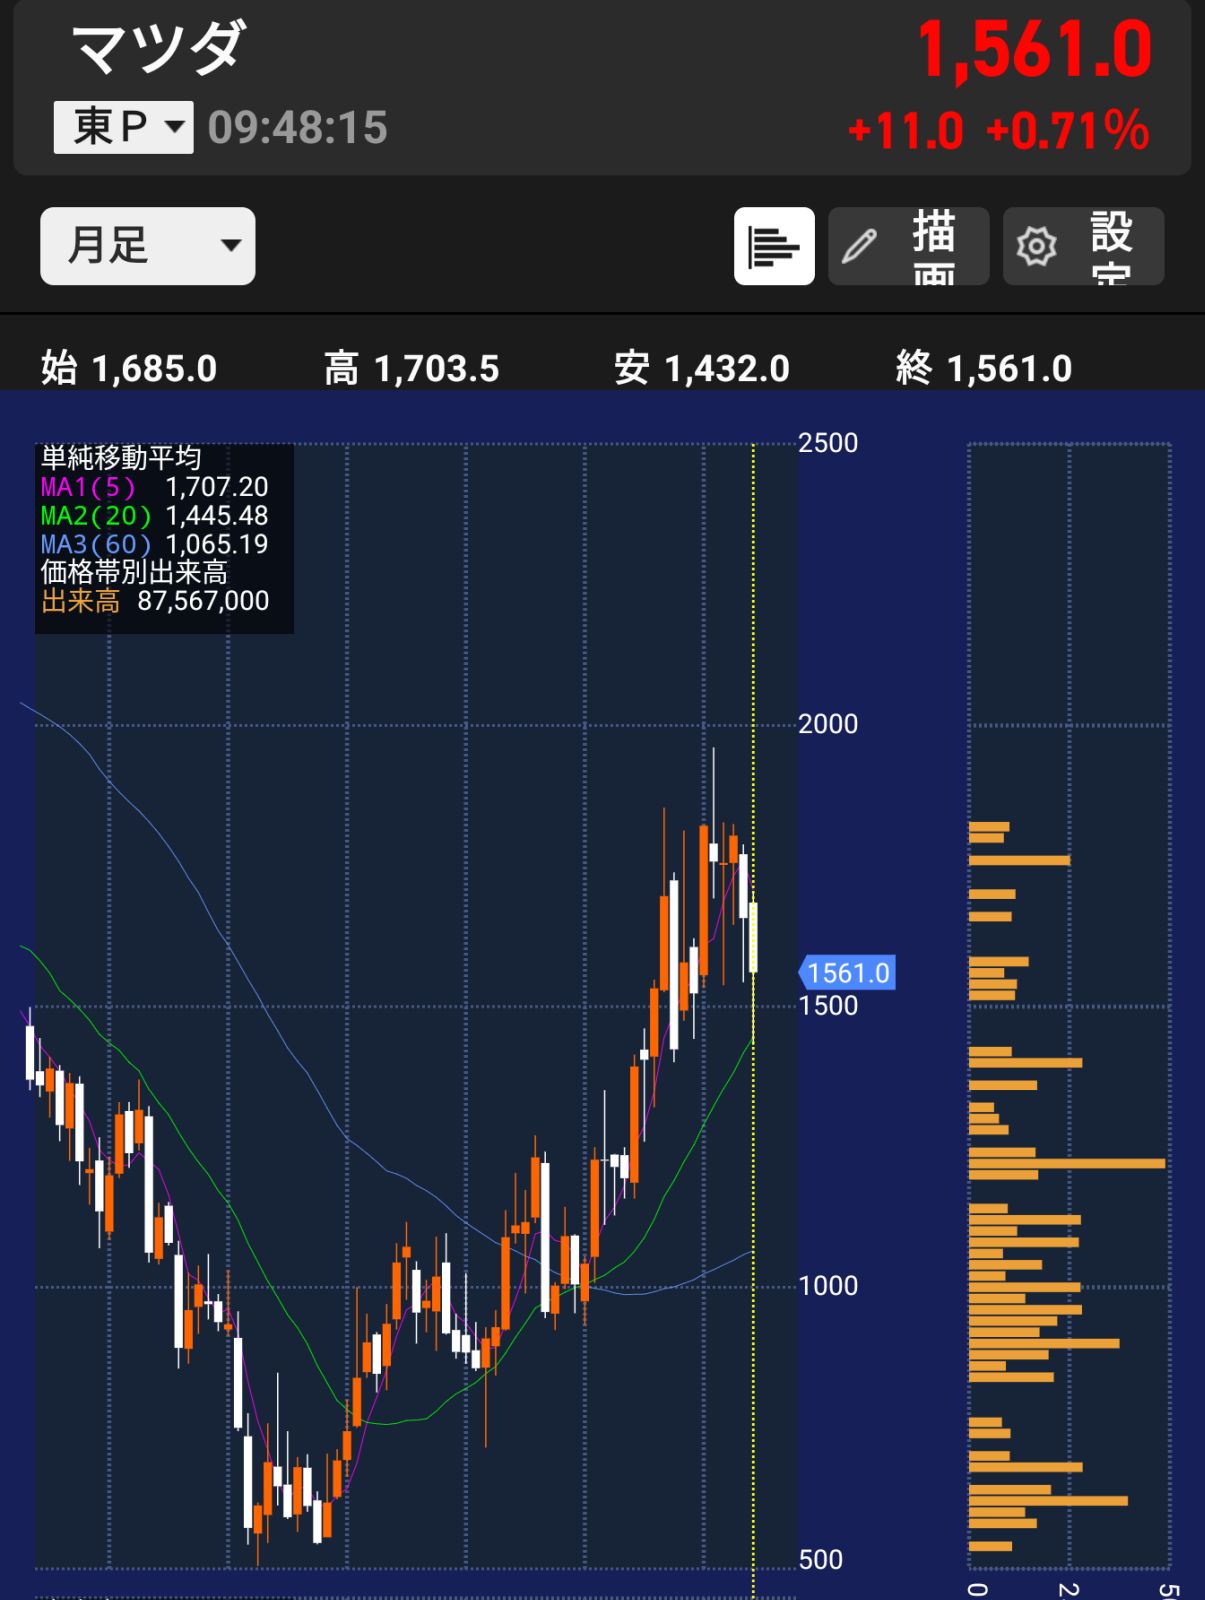Click the 500 price axis label

821,1560
